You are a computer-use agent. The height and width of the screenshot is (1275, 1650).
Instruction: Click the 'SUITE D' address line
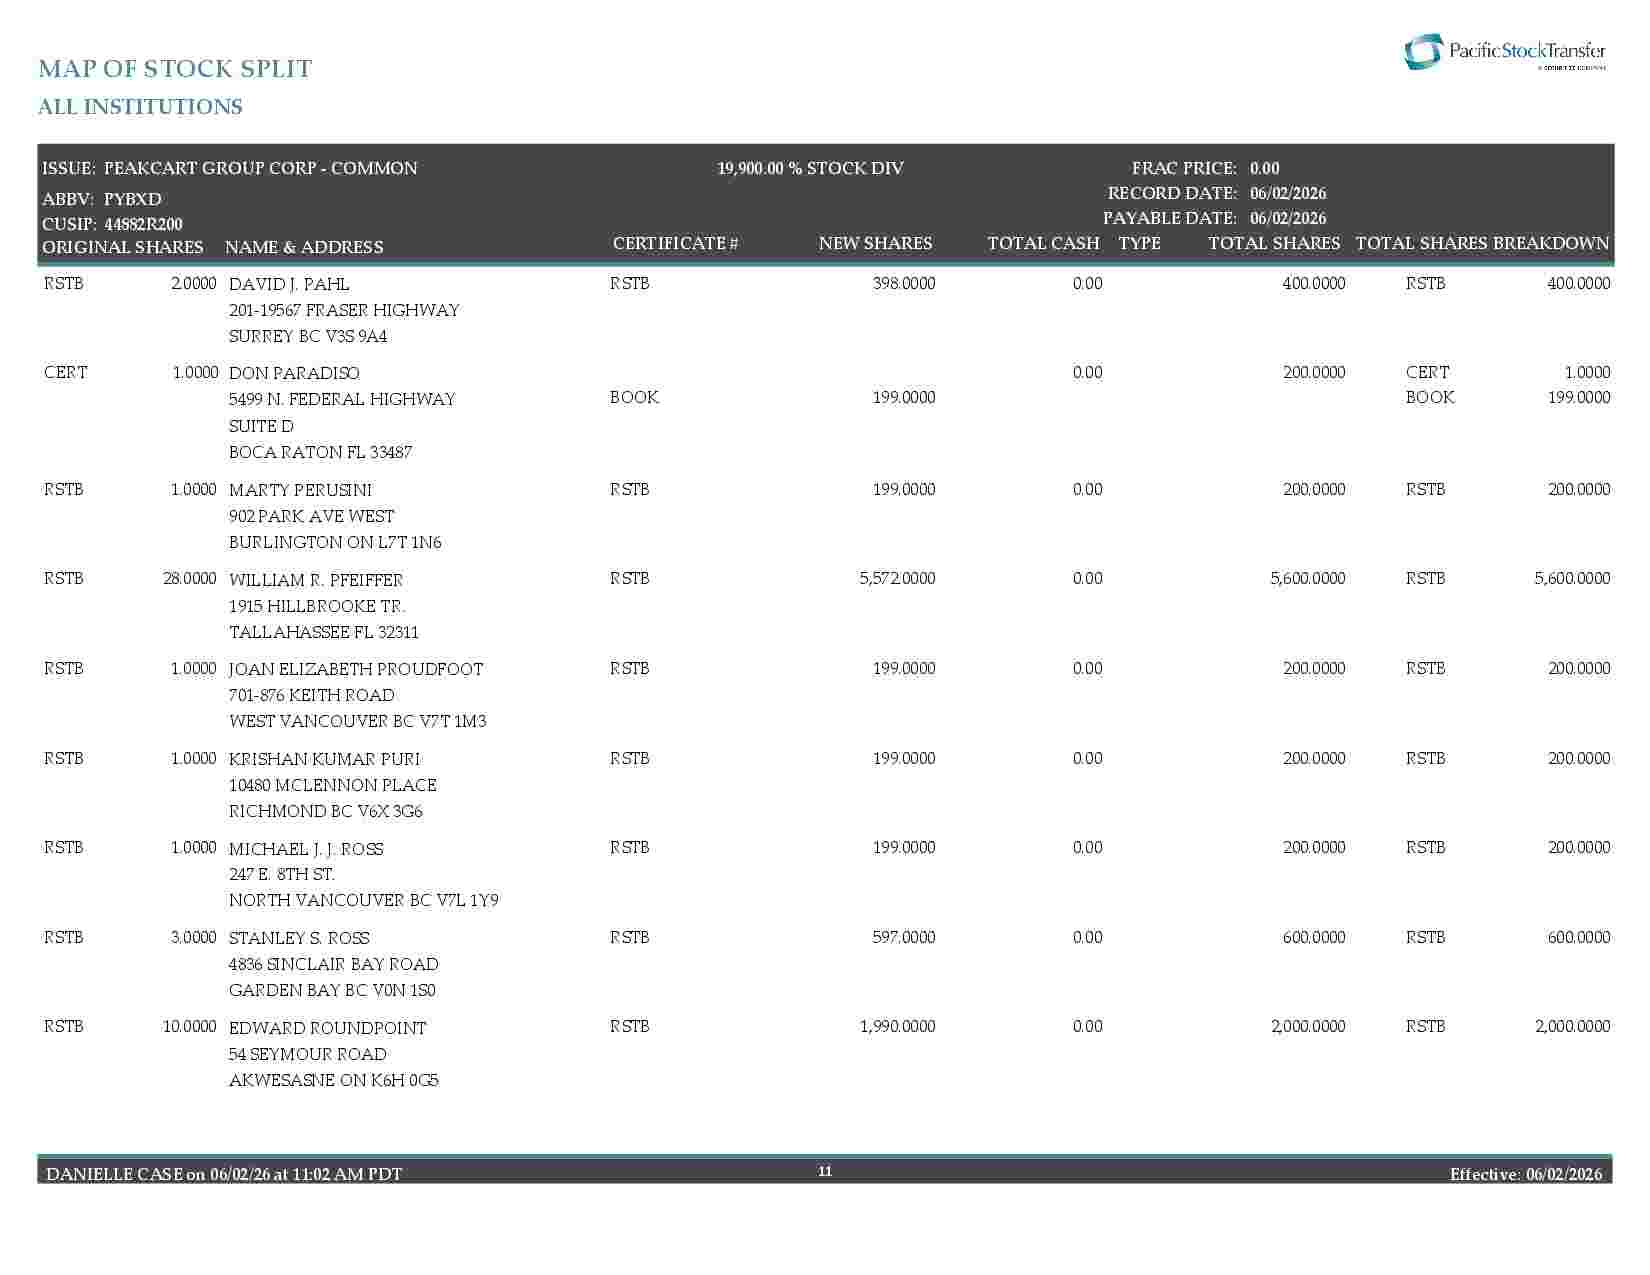click(x=261, y=426)
